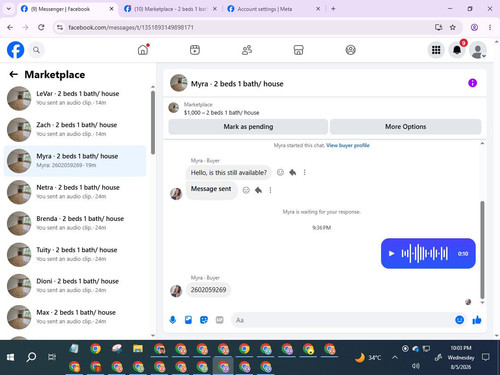Click the back arrow beside Marketplace
Screen dimensions: 500x375
point(13,74)
